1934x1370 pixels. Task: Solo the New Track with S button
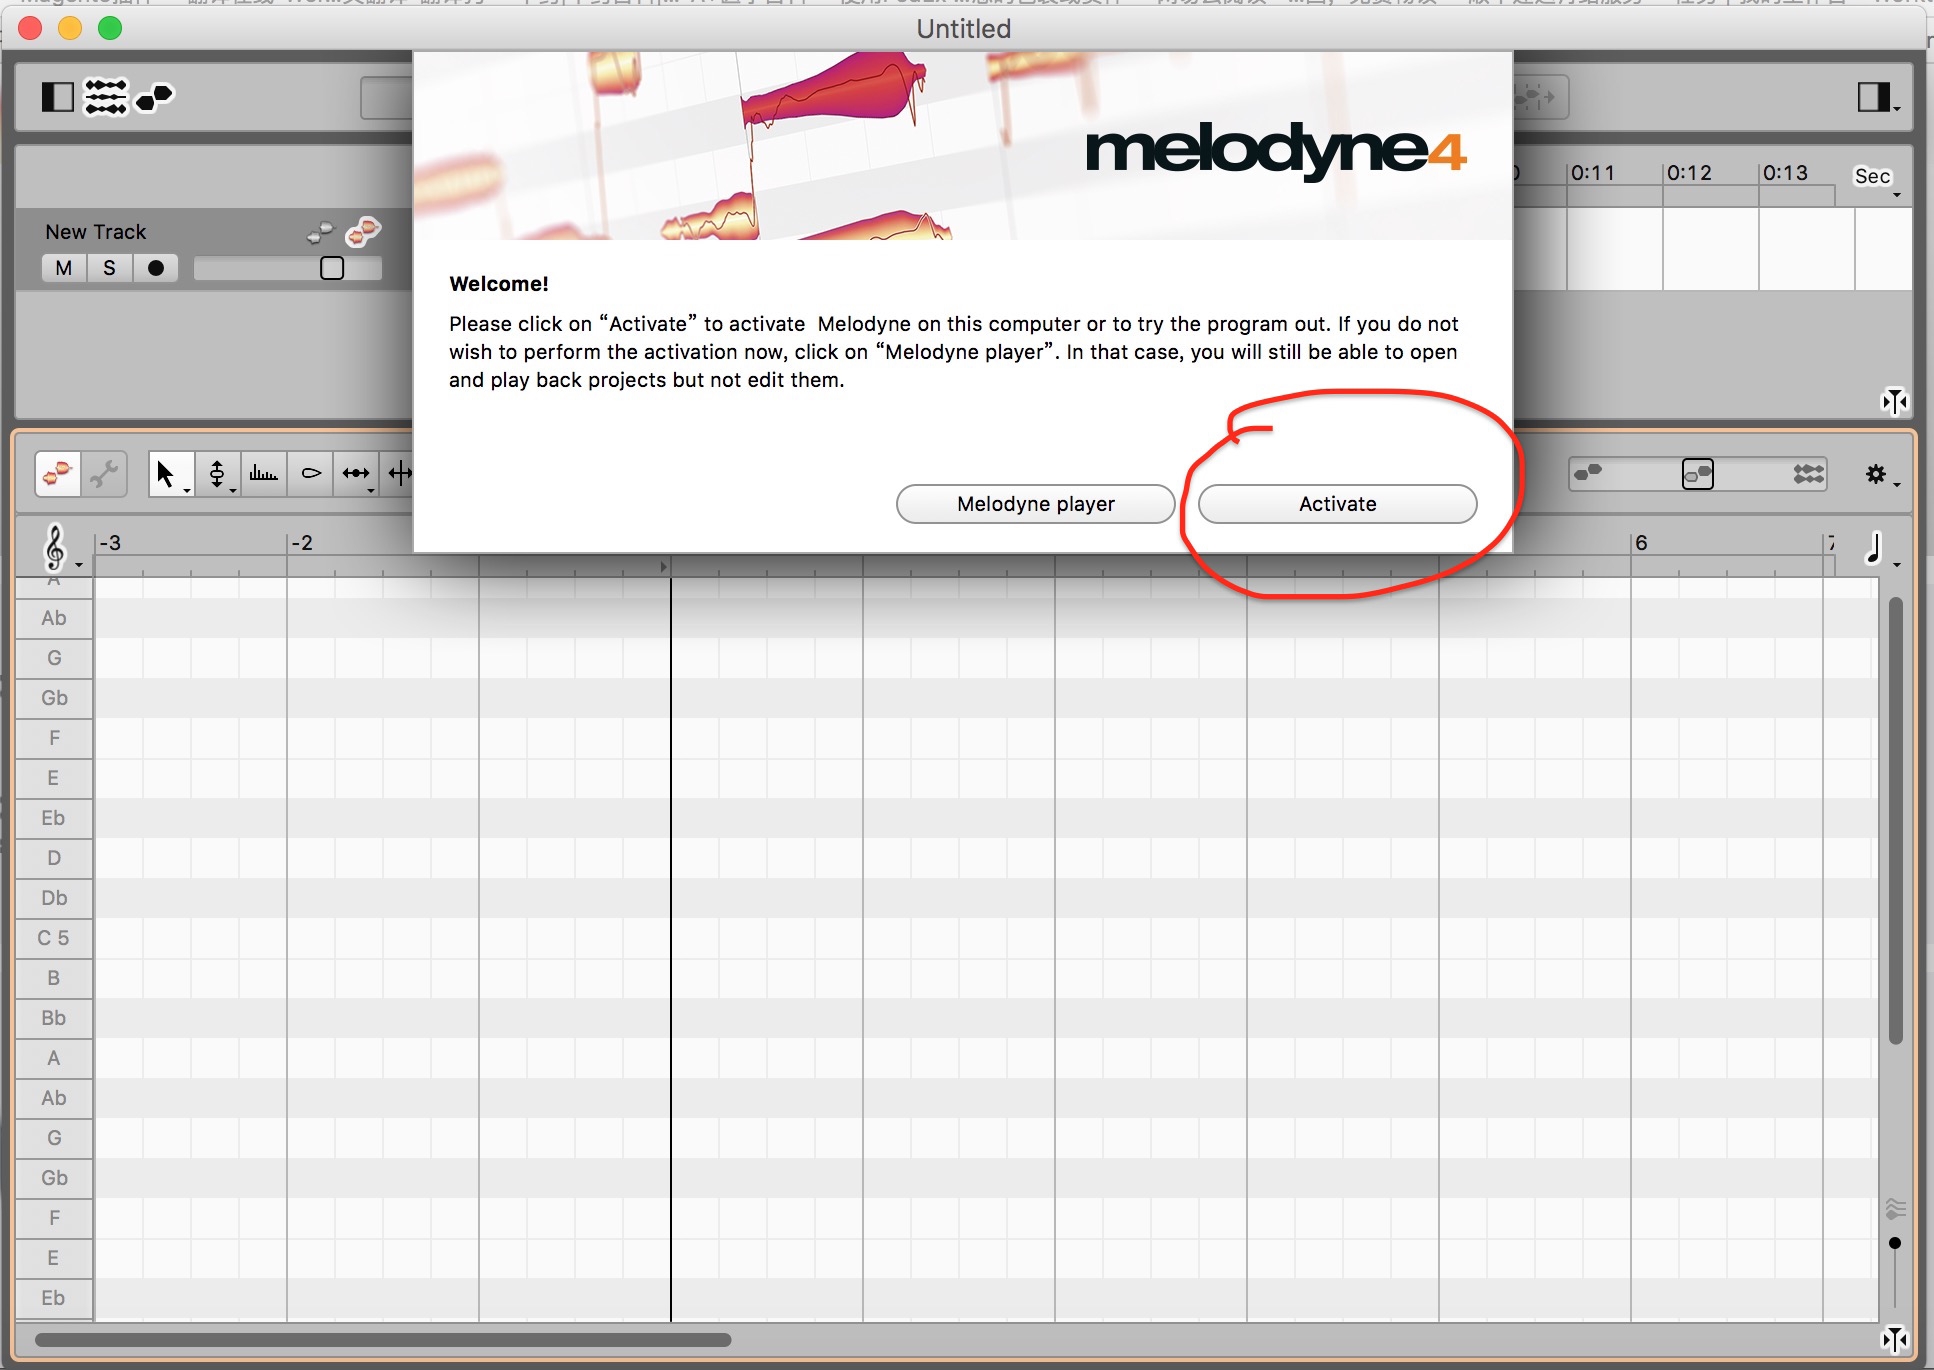coord(109,268)
